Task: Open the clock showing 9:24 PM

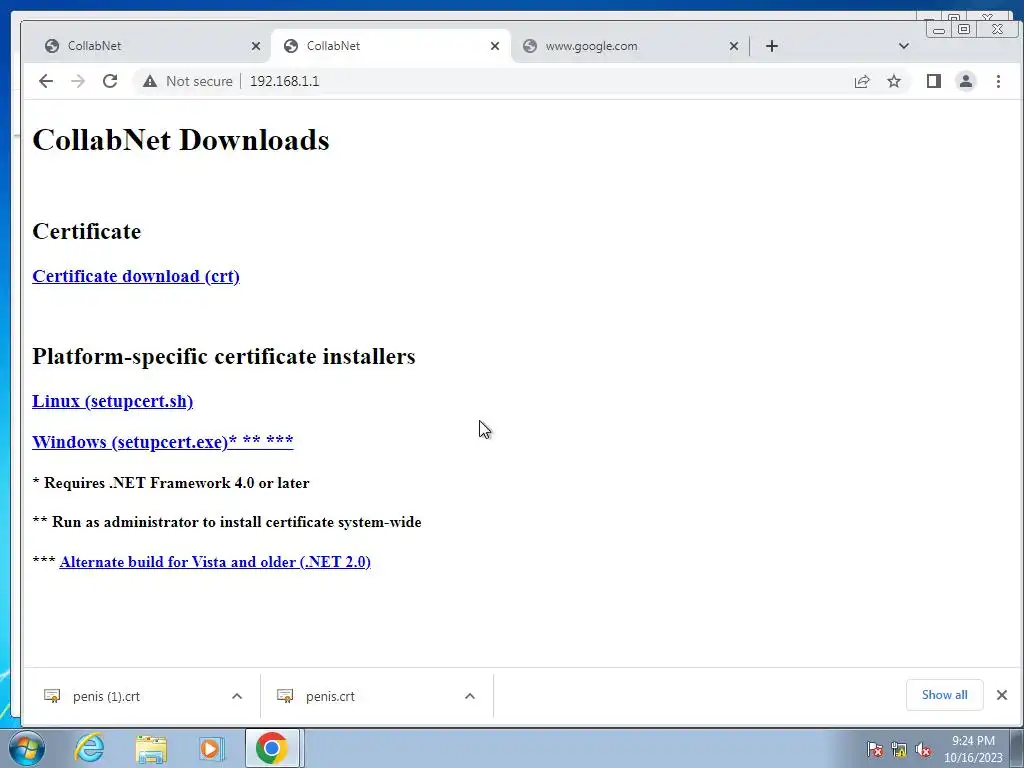Action: tap(973, 749)
